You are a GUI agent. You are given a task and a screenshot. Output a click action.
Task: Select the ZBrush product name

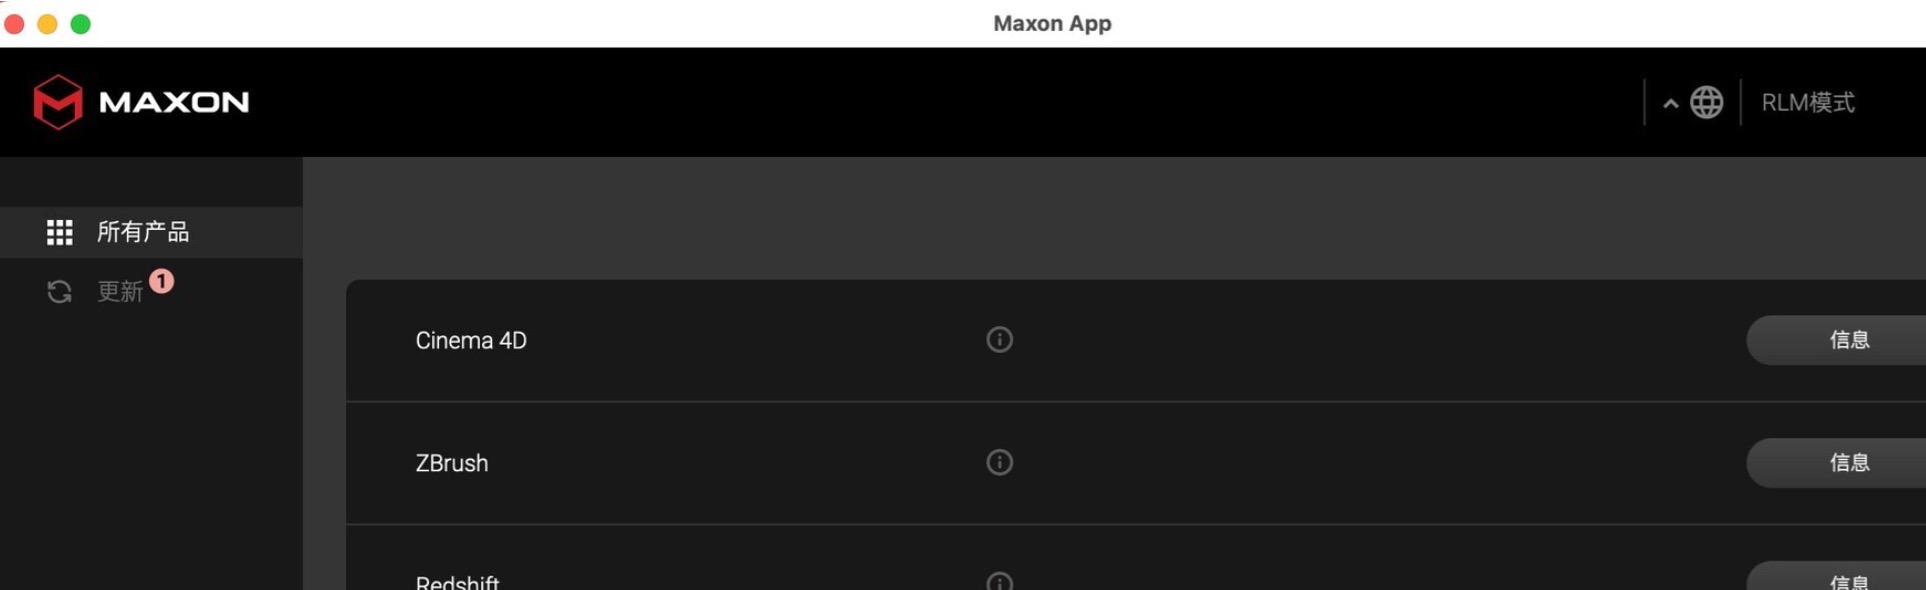[x=452, y=464]
